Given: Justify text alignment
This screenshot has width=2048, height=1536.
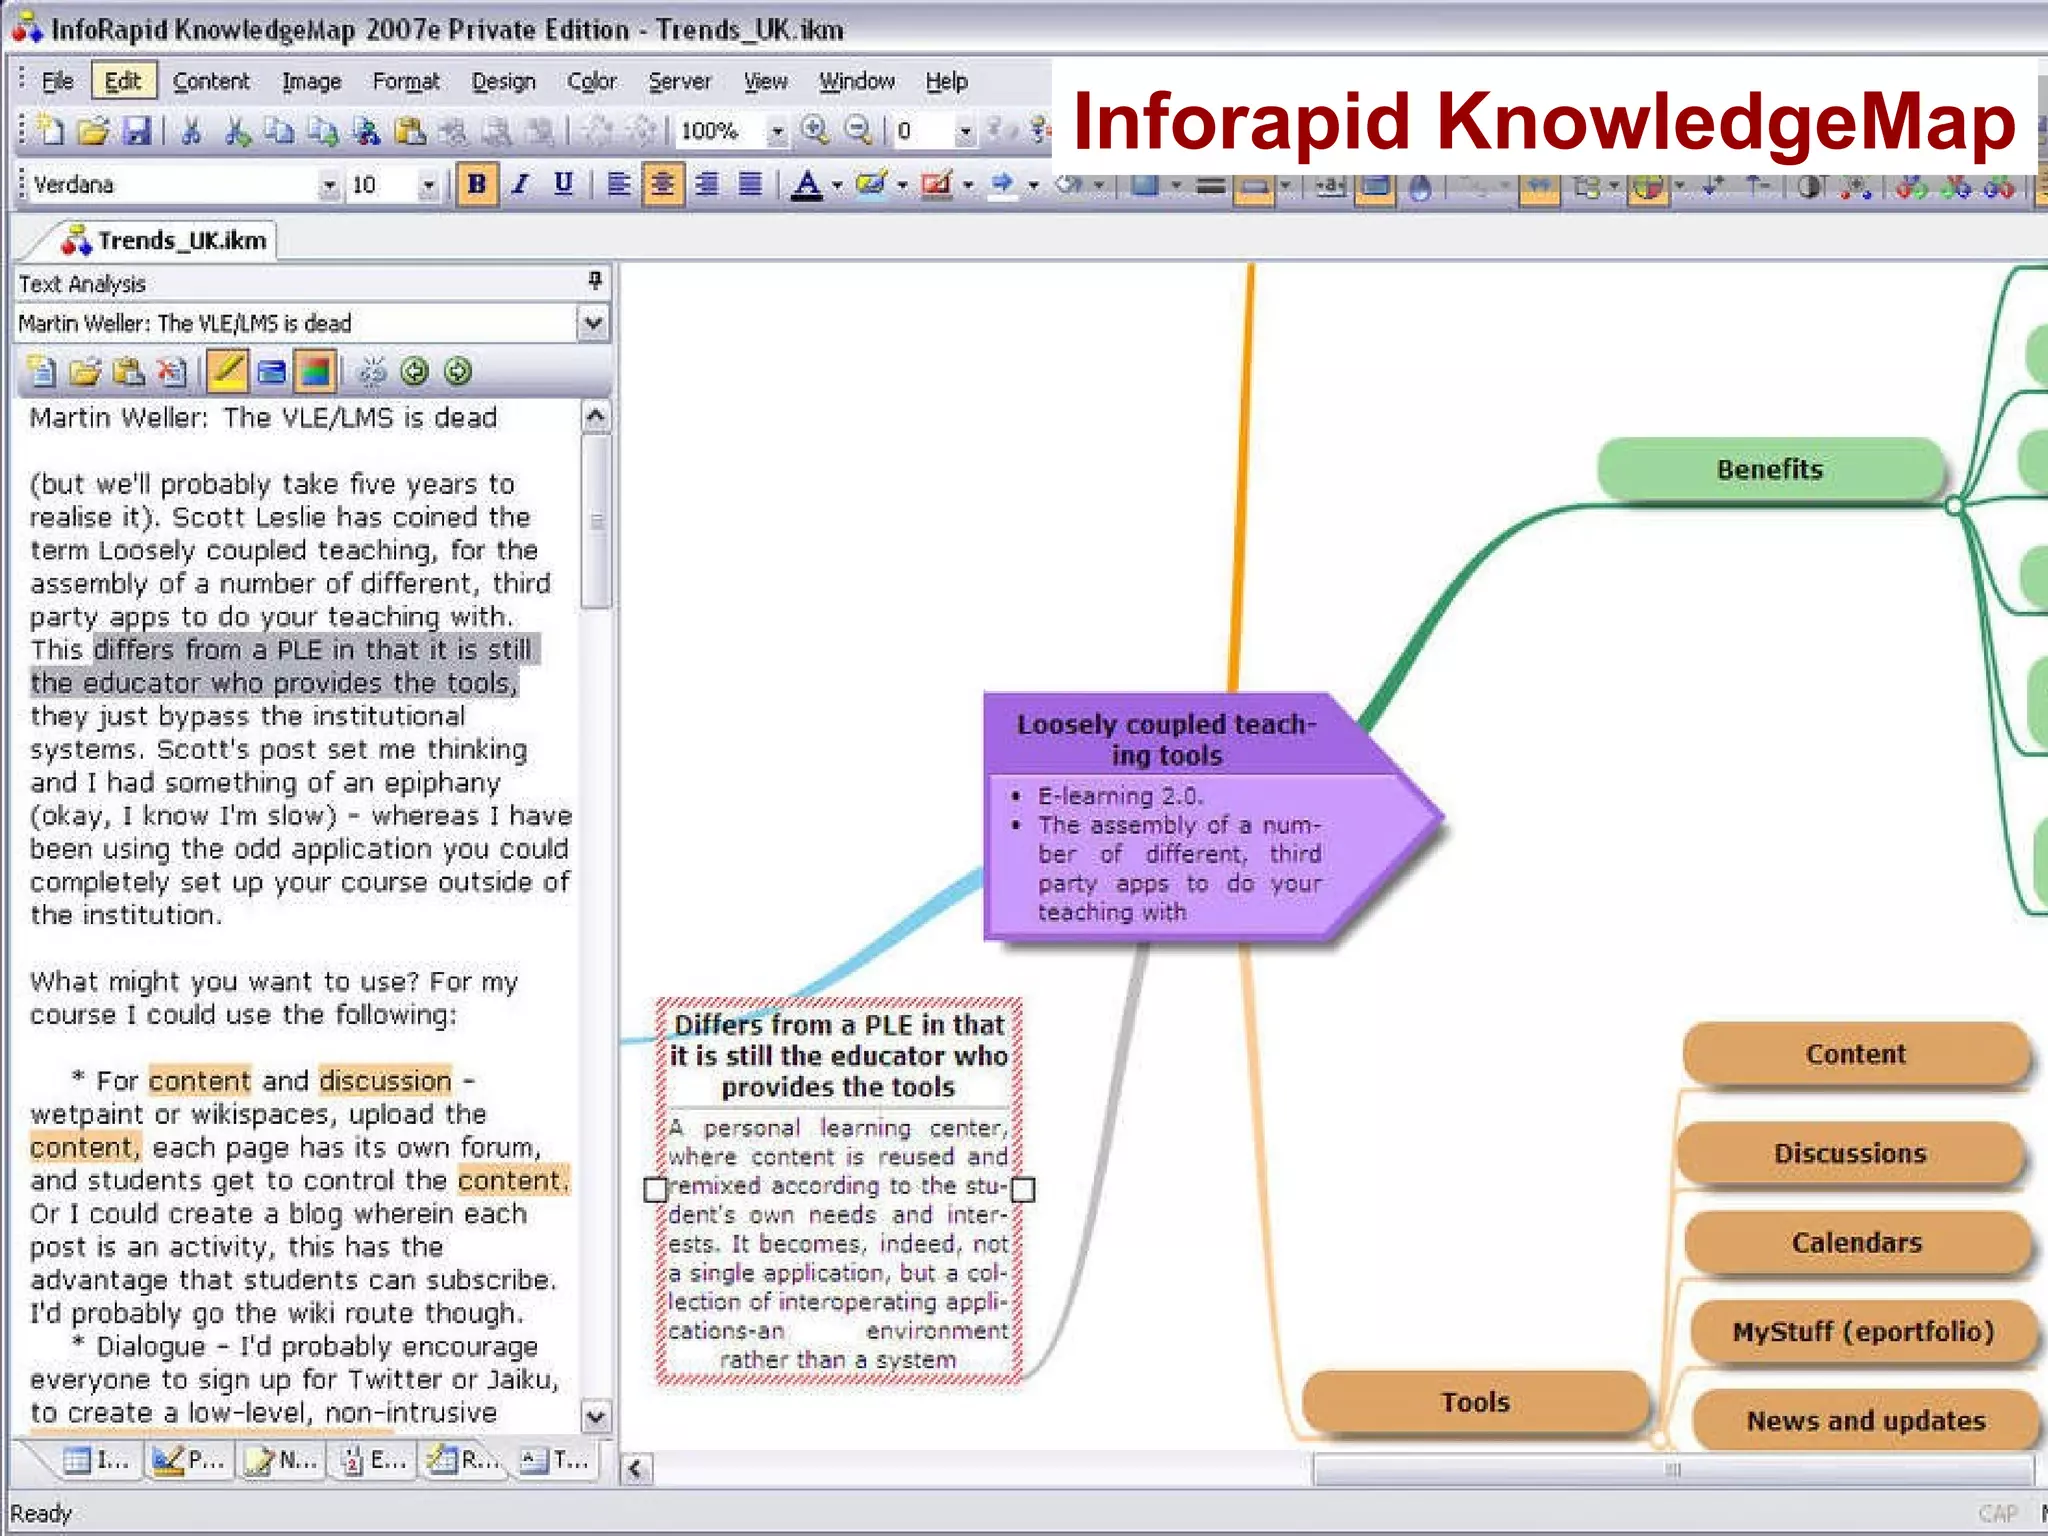Looking at the screenshot, I should (x=750, y=185).
